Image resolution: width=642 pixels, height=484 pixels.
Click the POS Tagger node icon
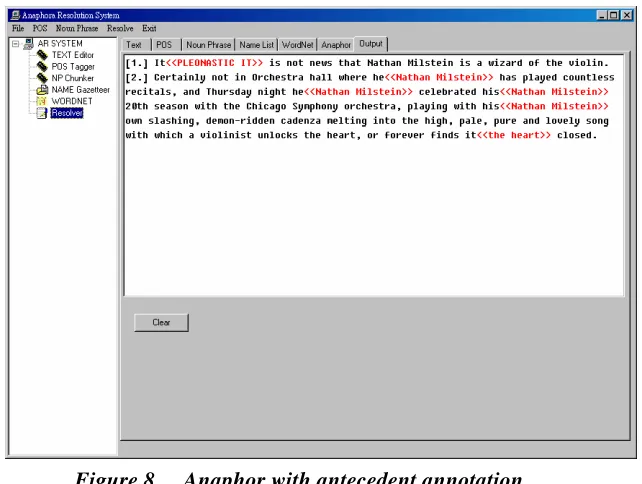[x=42, y=66]
